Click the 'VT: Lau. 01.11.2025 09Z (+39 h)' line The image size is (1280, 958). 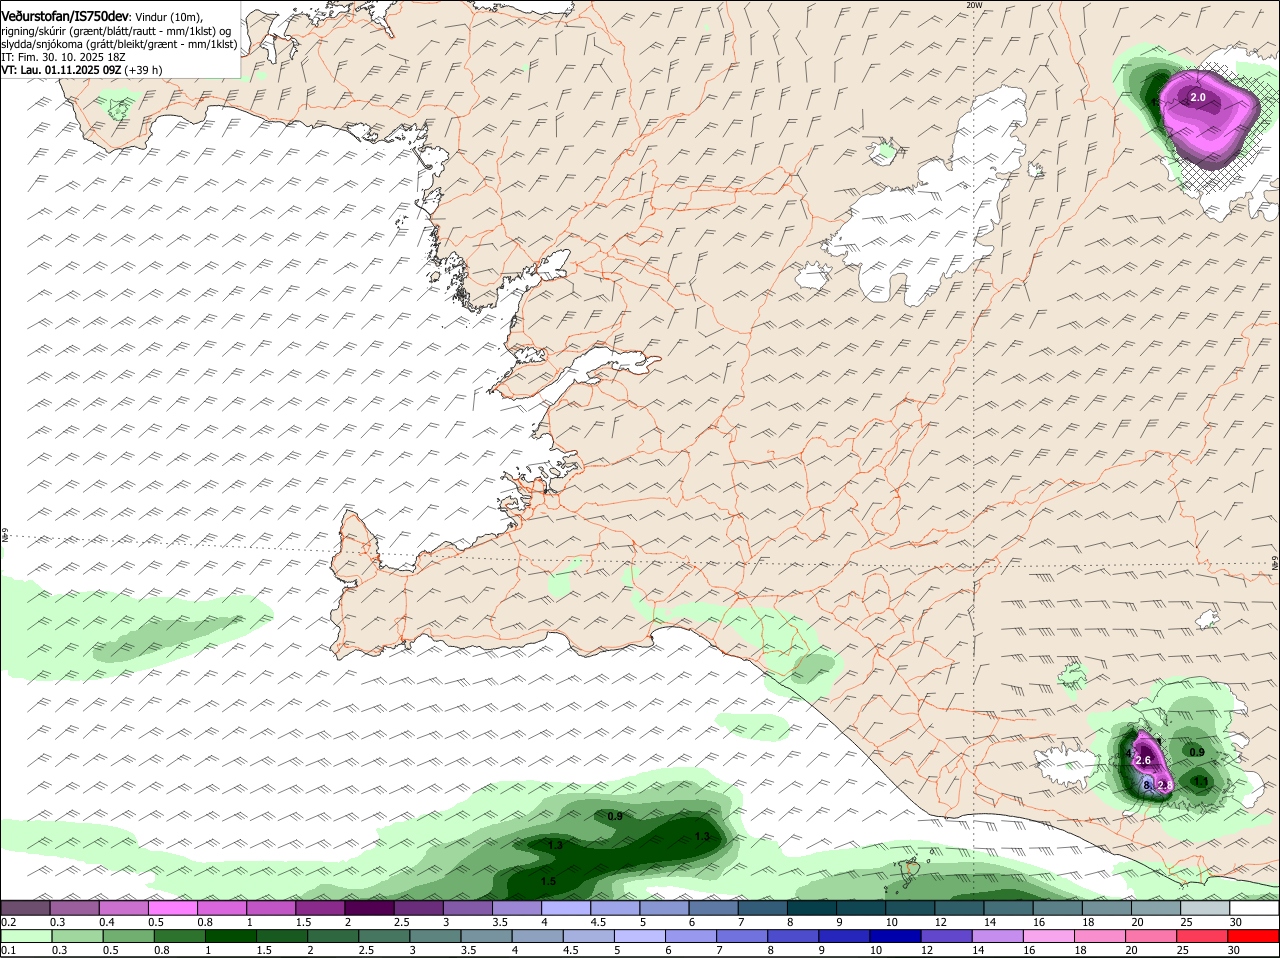(x=82, y=70)
